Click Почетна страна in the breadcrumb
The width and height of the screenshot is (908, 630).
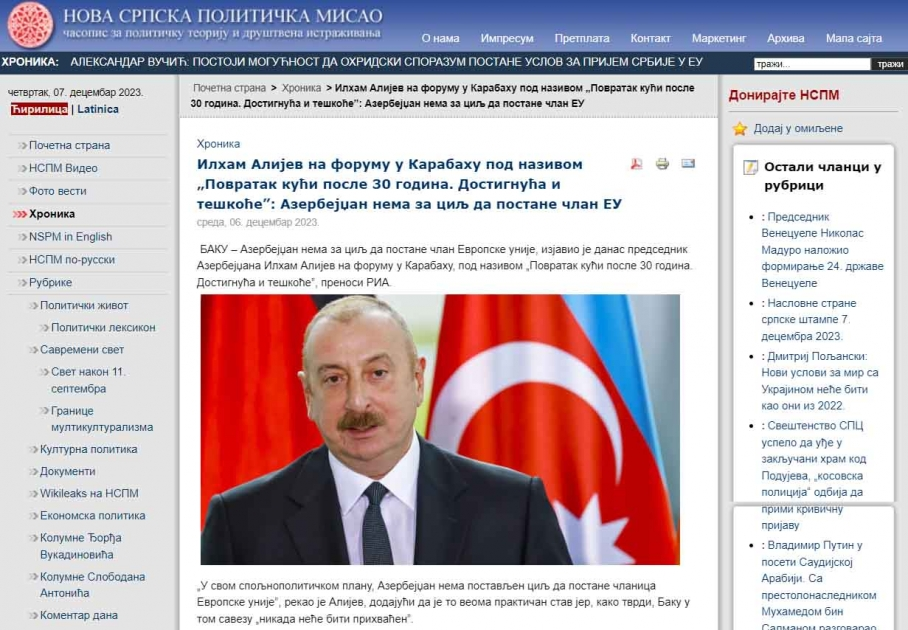[x=229, y=88]
